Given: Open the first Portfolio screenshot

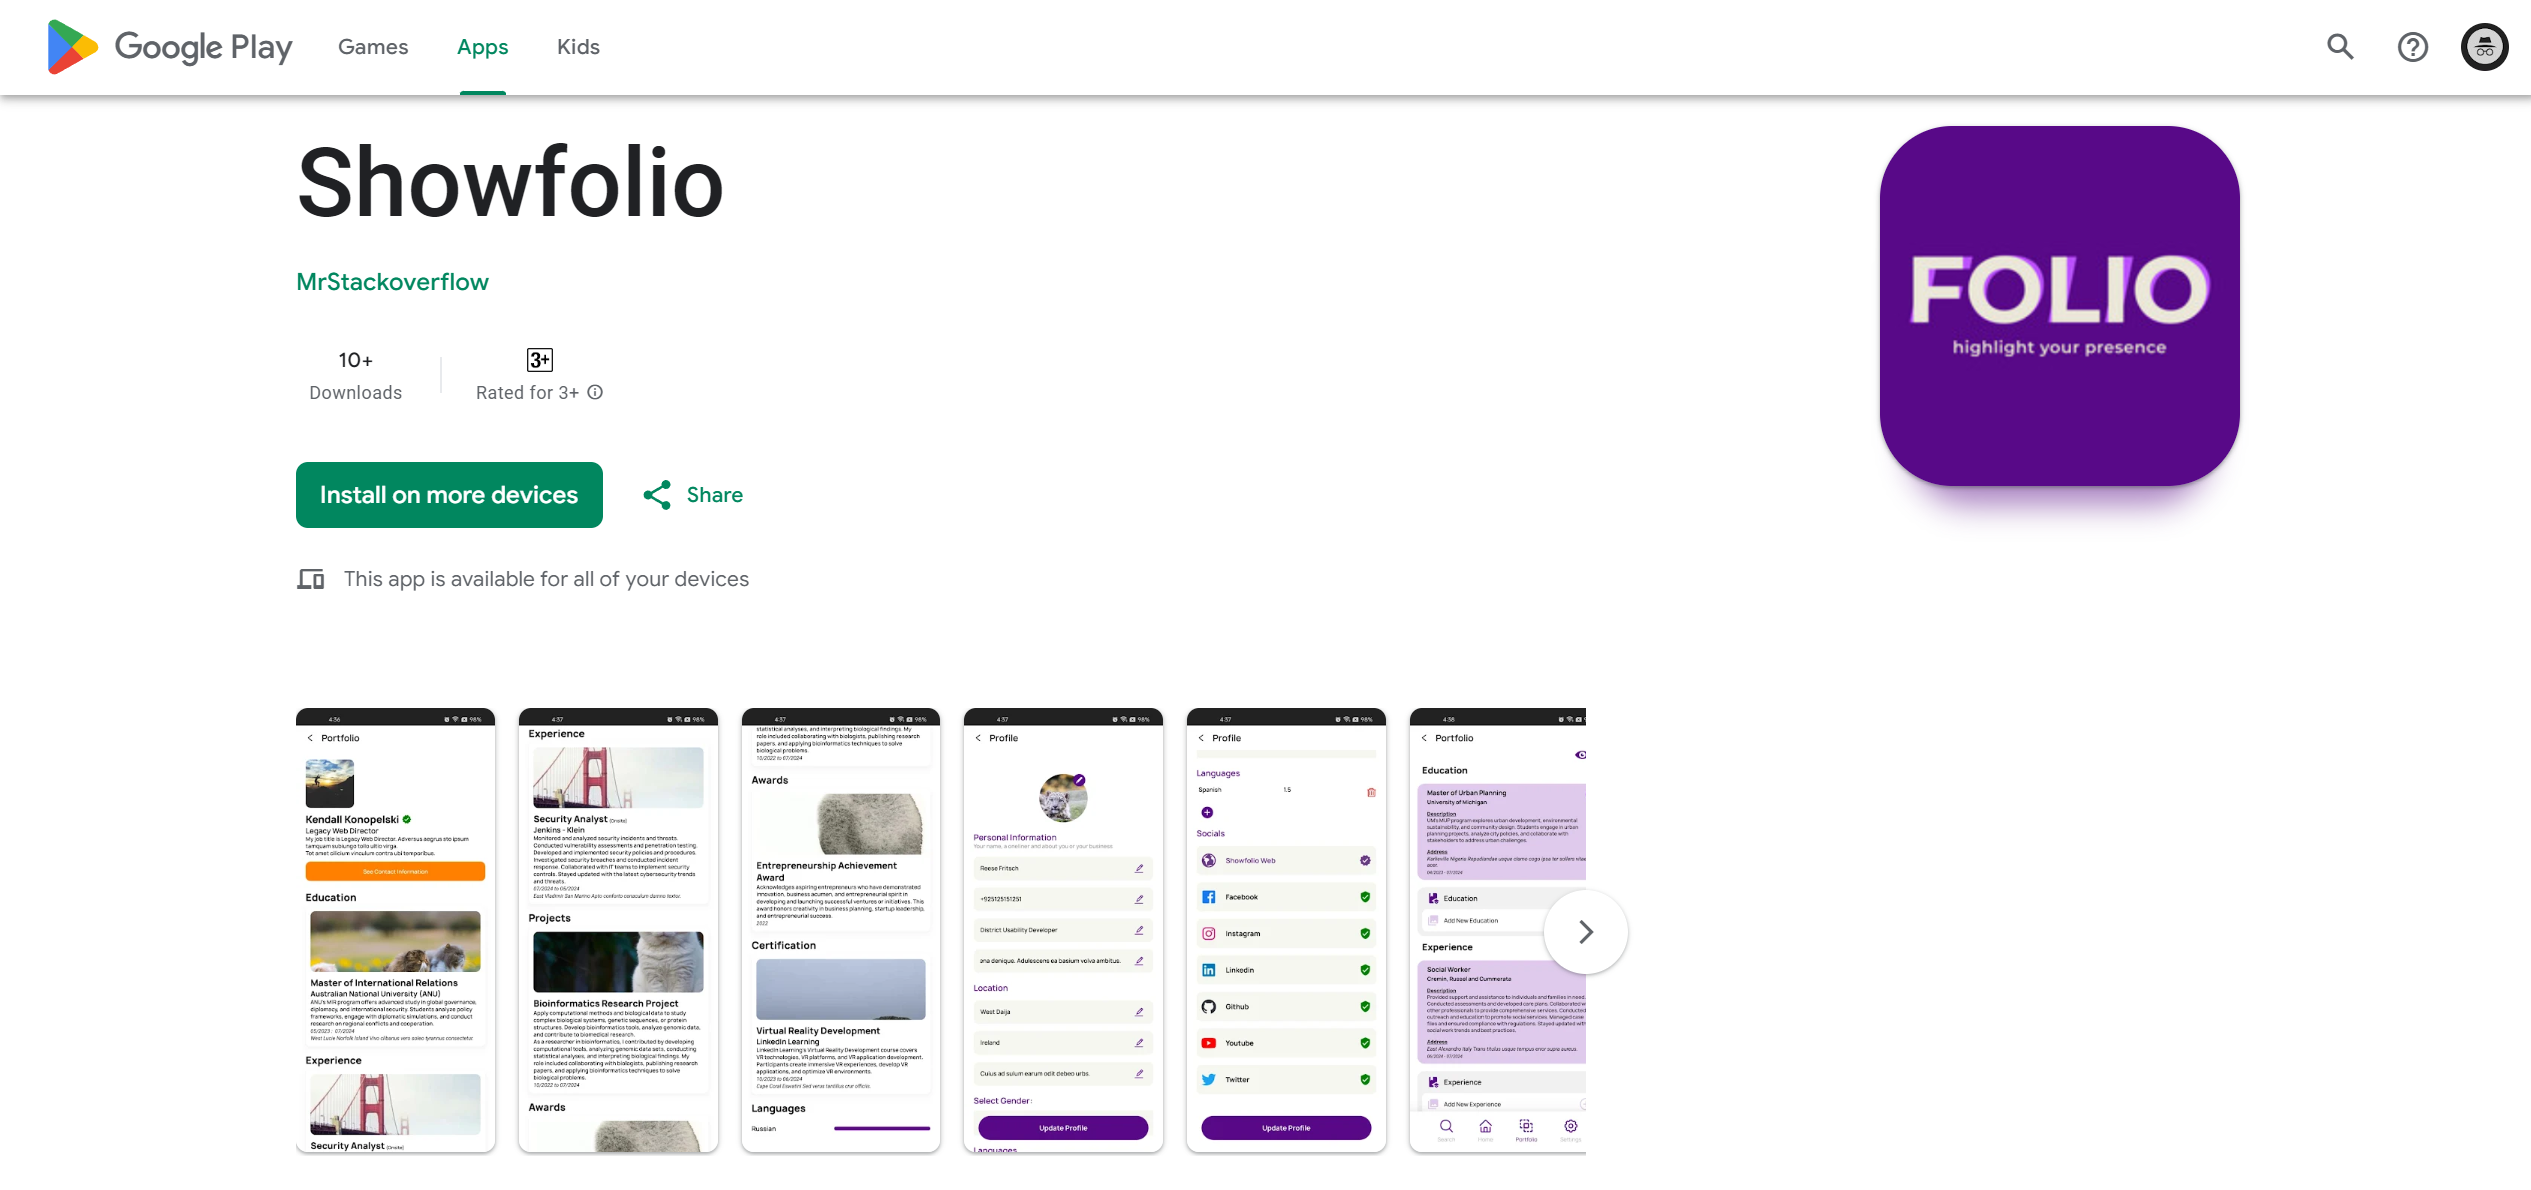Looking at the screenshot, I should click(x=395, y=930).
